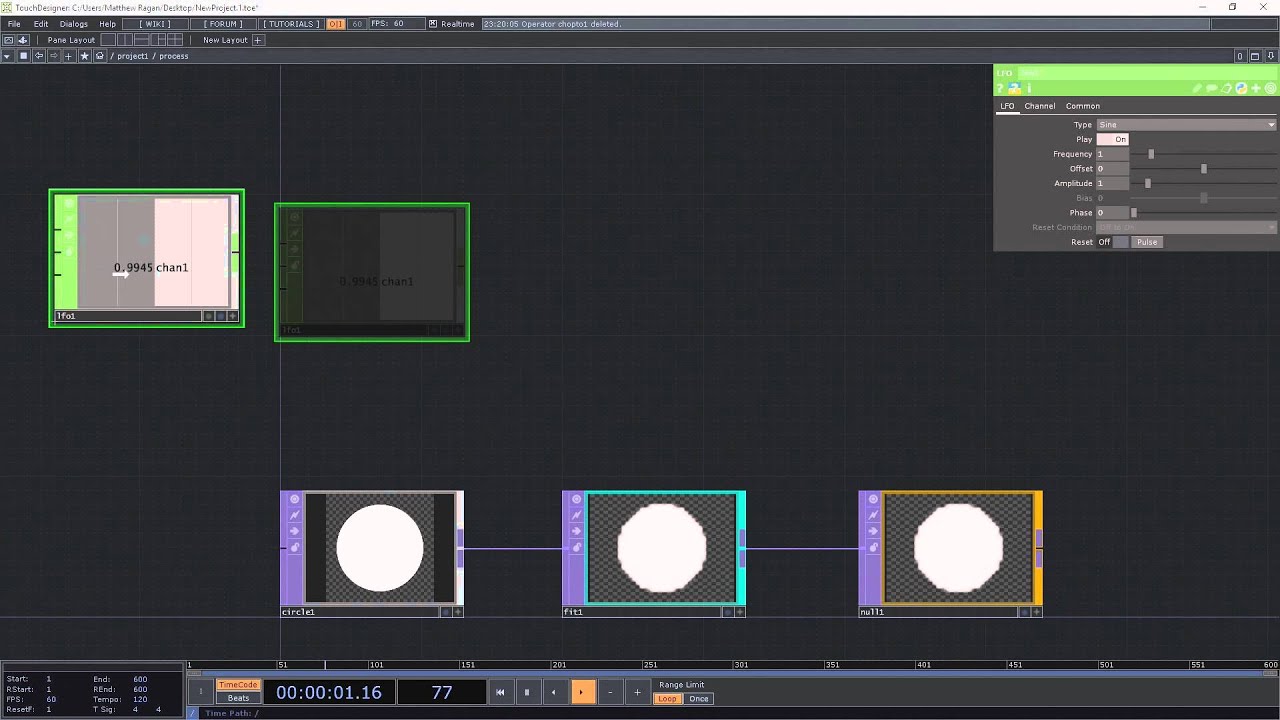Image resolution: width=1280 pixels, height=720 pixels.
Task: Open the Dialogs menu
Action: pos(74,24)
